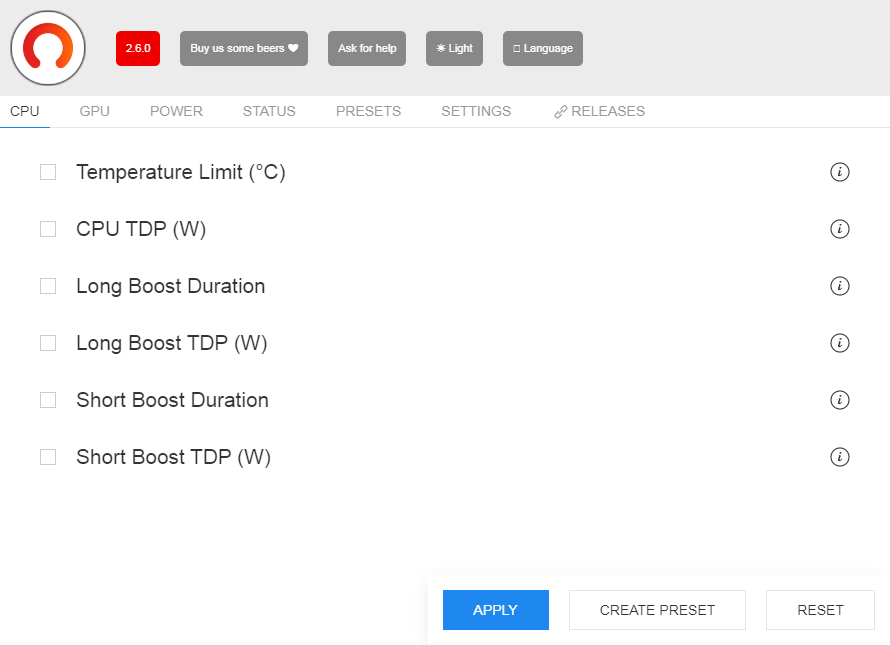Enable the Temperature Limit checkbox
The width and height of the screenshot is (890, 645).
(48, 172)
